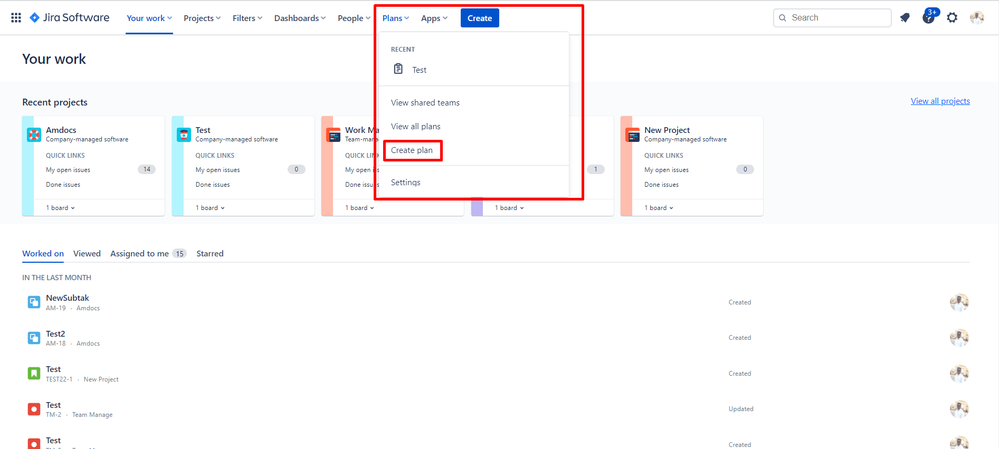Open the Apps dropdown

pos(435,18)
